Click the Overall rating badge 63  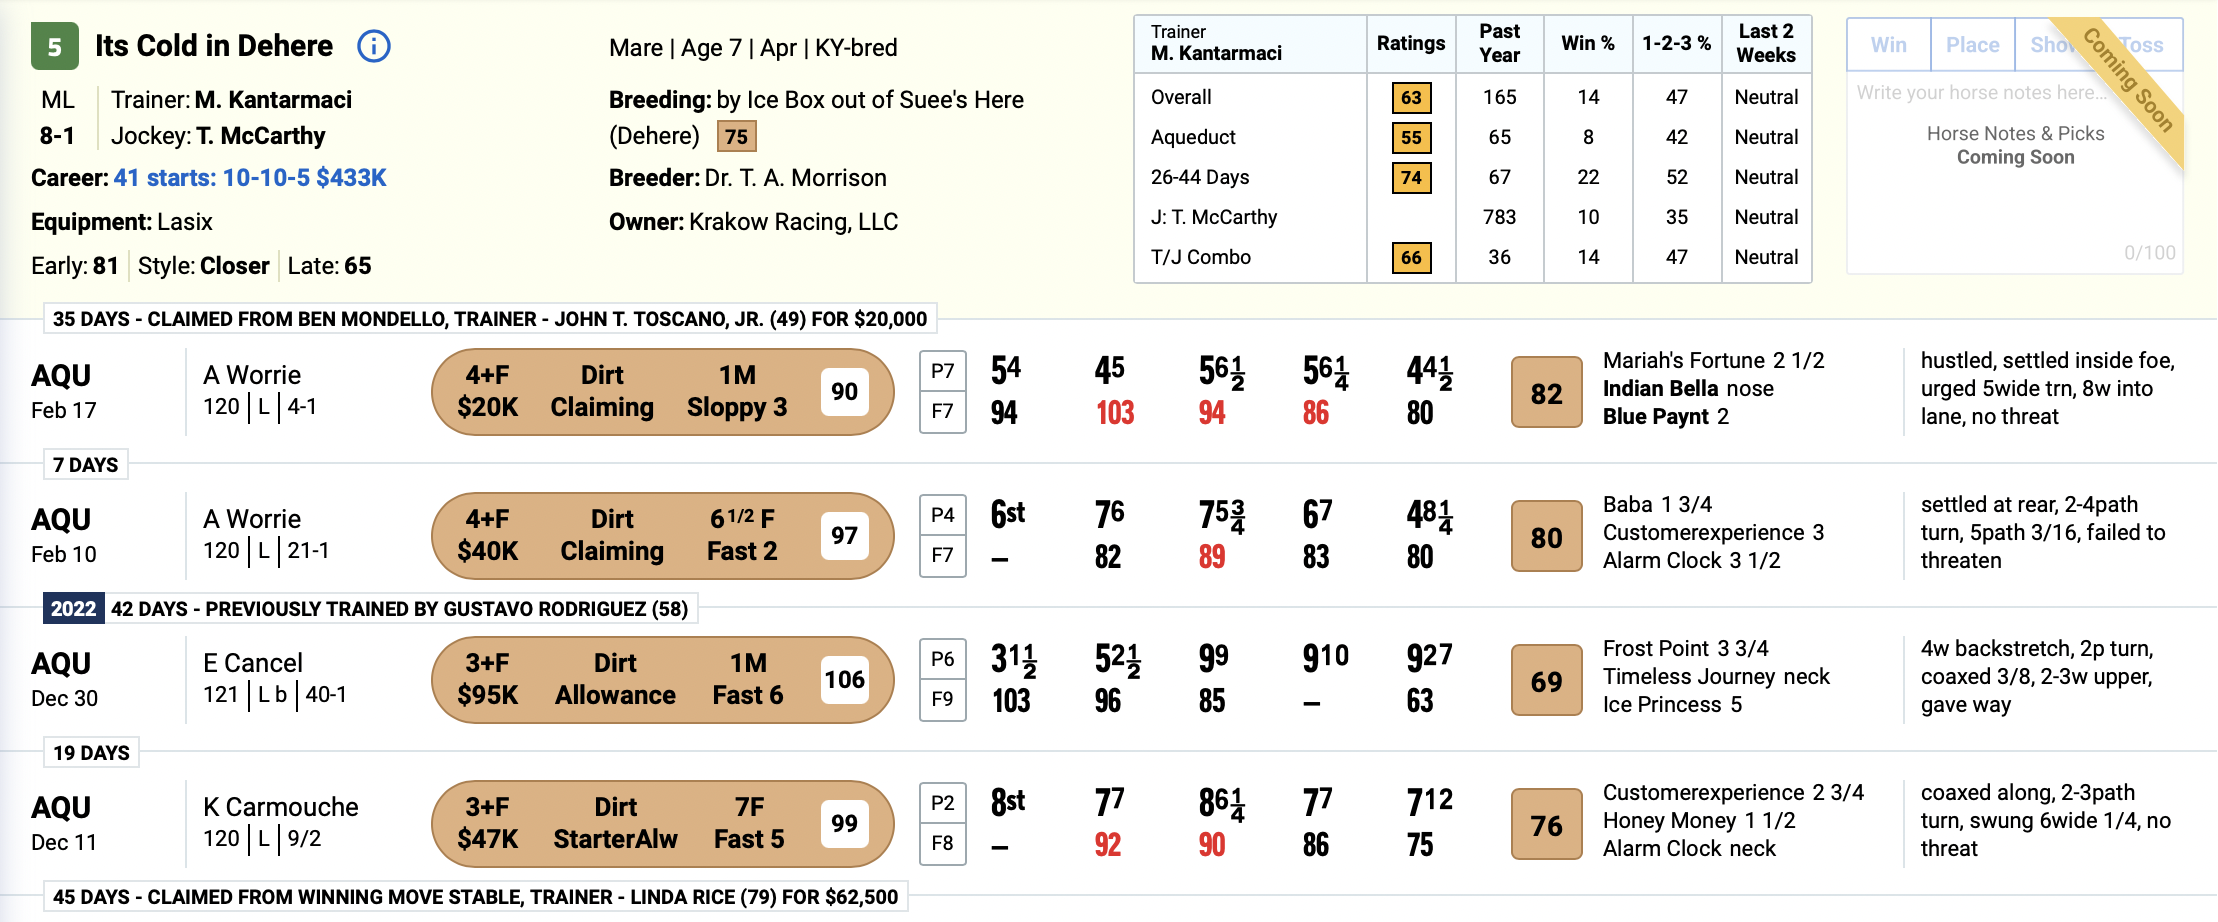click(1411, 97)
